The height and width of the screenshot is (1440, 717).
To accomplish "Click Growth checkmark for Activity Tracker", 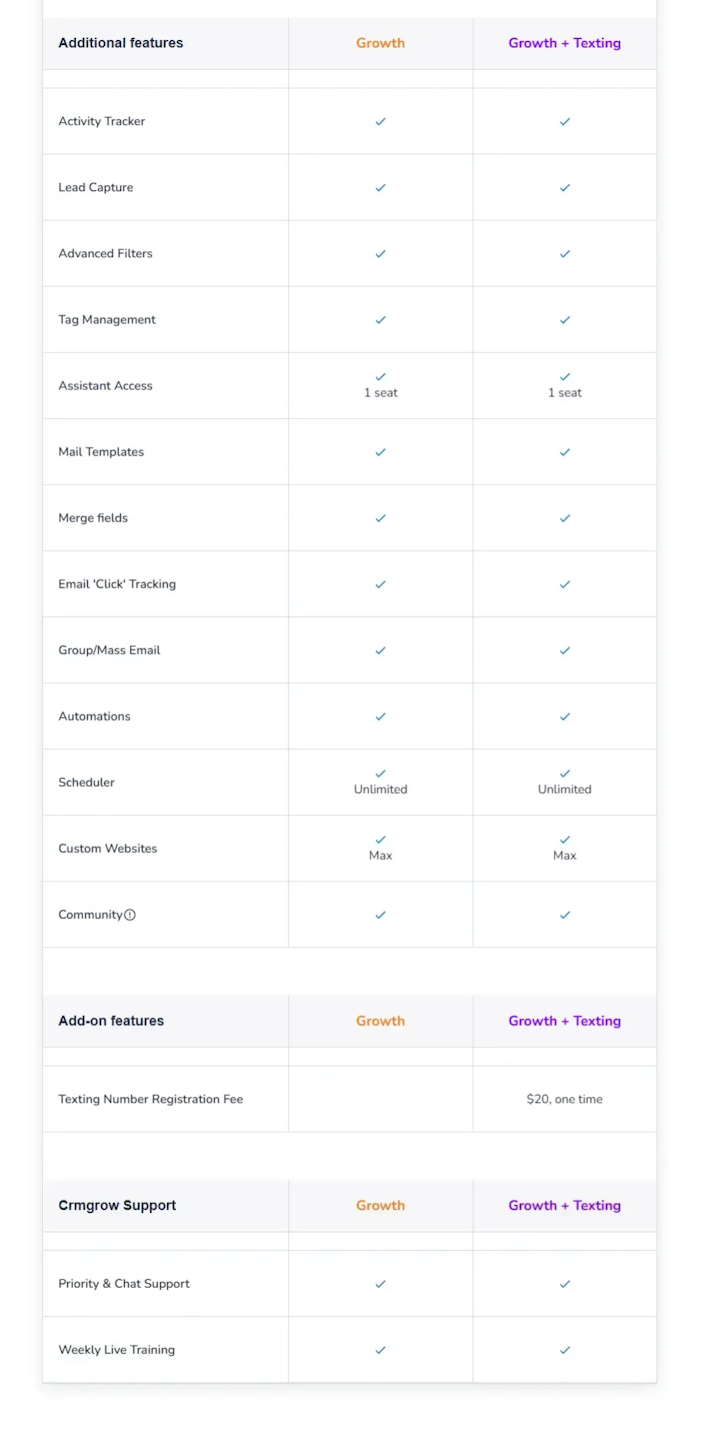I will (x=380, y=122).
